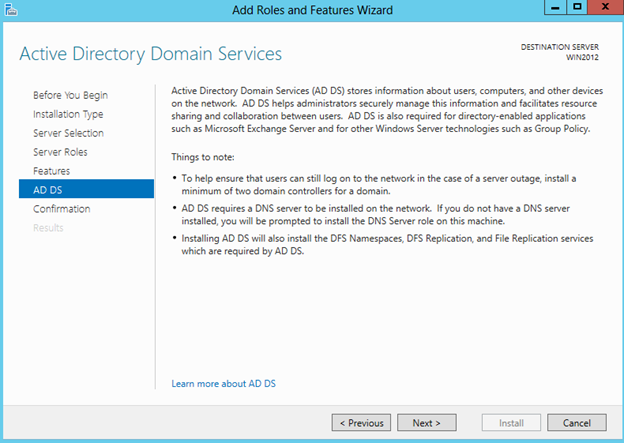Open the Installation Type step

tap(69, 114)
